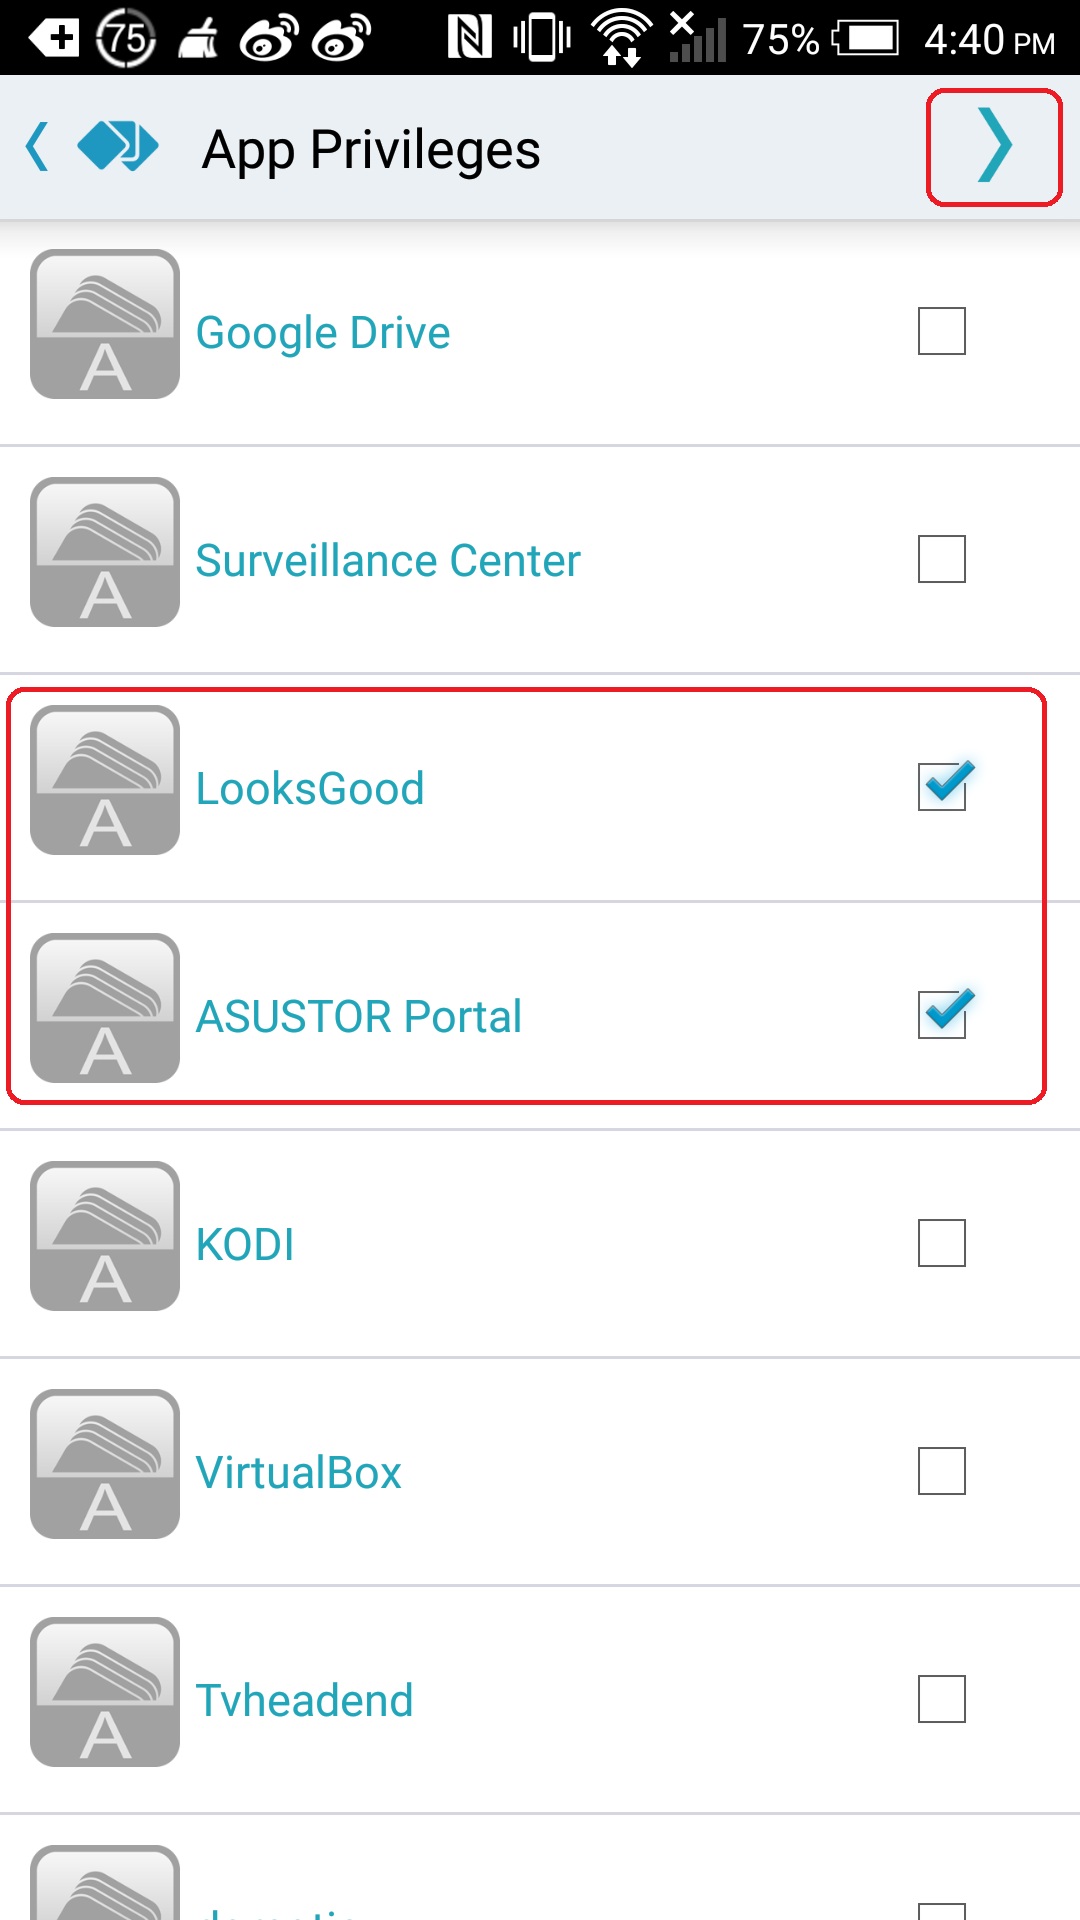
Task: Enable the VirtualBox privilege checkbox
Action: (942, 1471)
